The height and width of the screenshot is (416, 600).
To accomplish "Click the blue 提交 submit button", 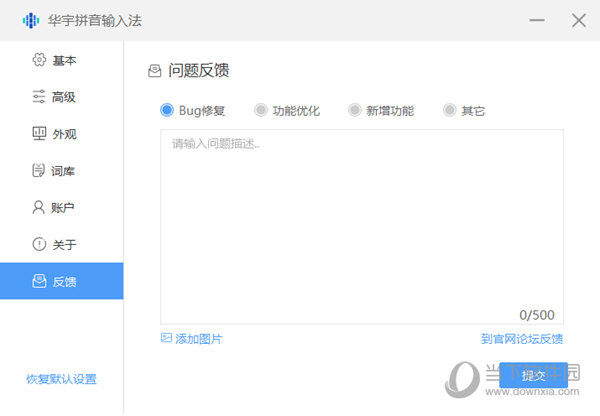I will click(533, 375).
